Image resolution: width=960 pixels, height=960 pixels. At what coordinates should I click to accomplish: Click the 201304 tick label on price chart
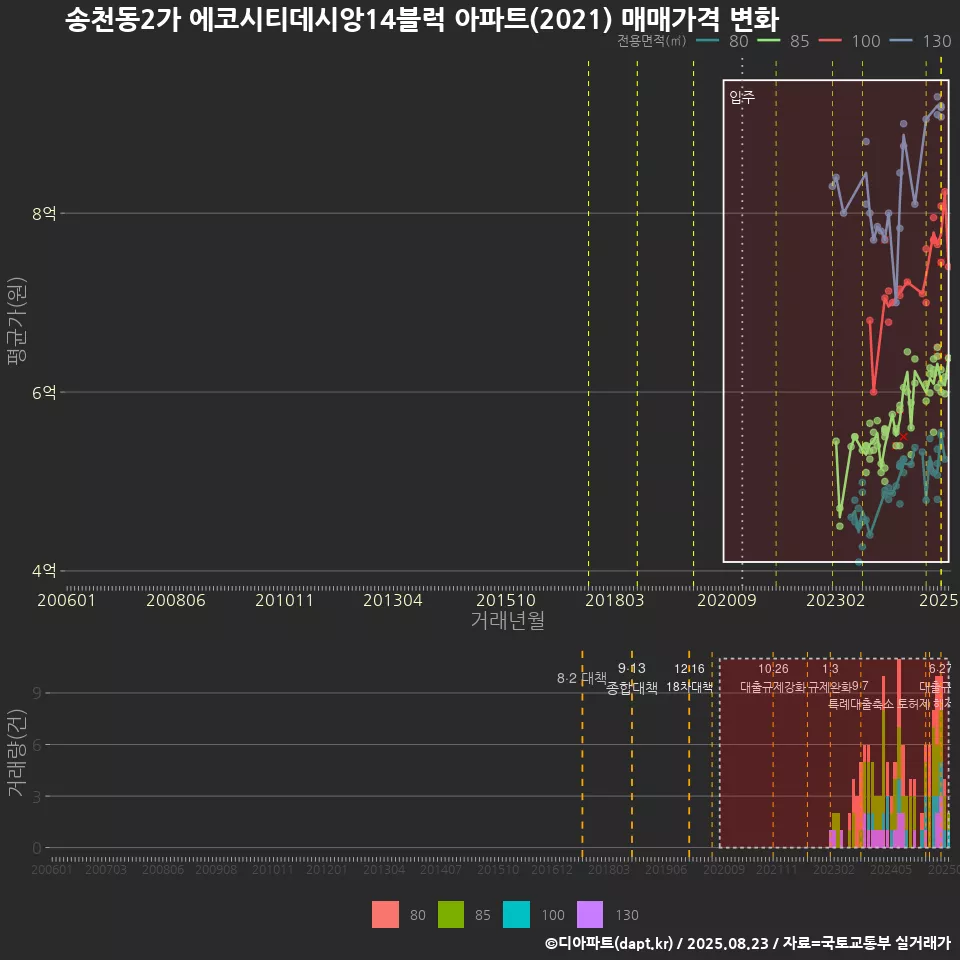[393, 600]
